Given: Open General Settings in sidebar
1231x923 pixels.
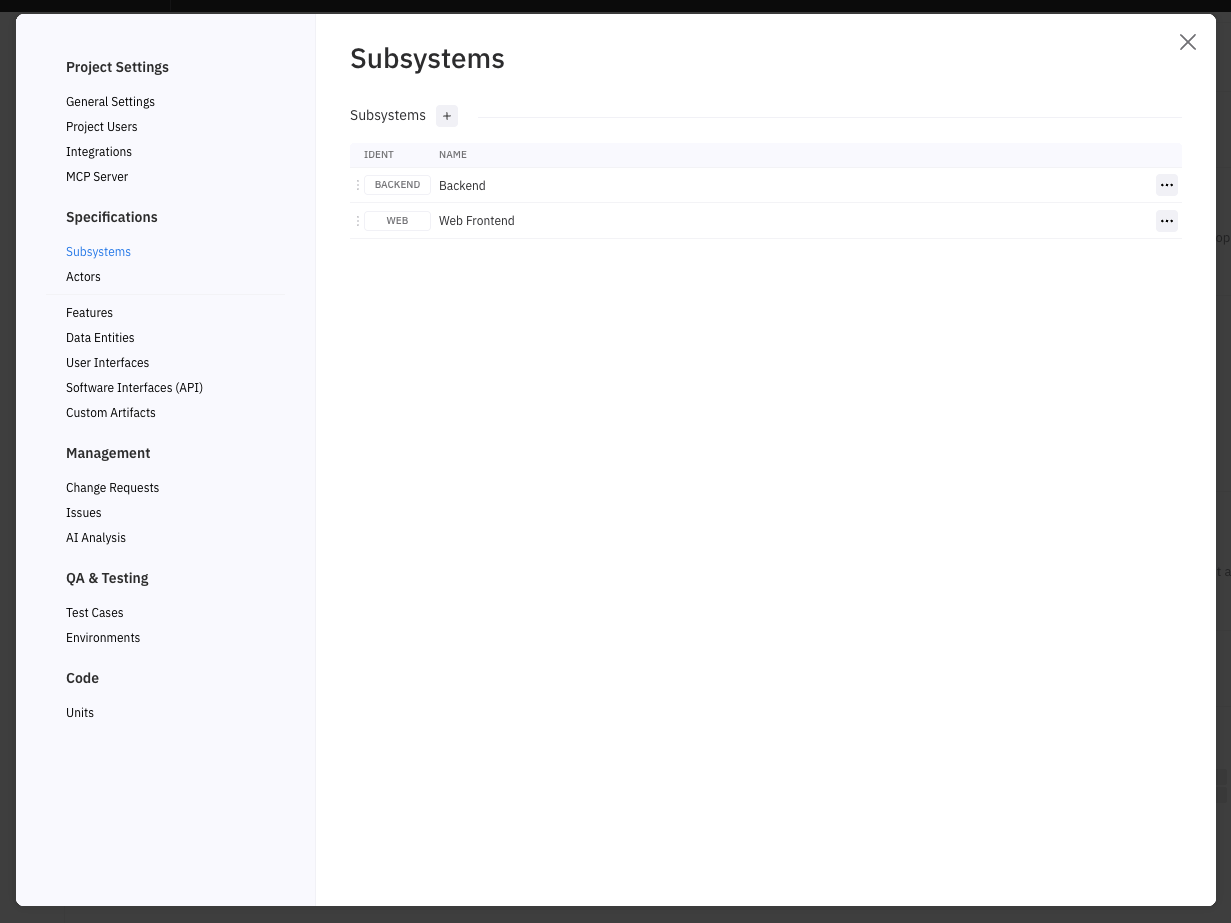Looking at the screenshot, I should coord(110,102).
